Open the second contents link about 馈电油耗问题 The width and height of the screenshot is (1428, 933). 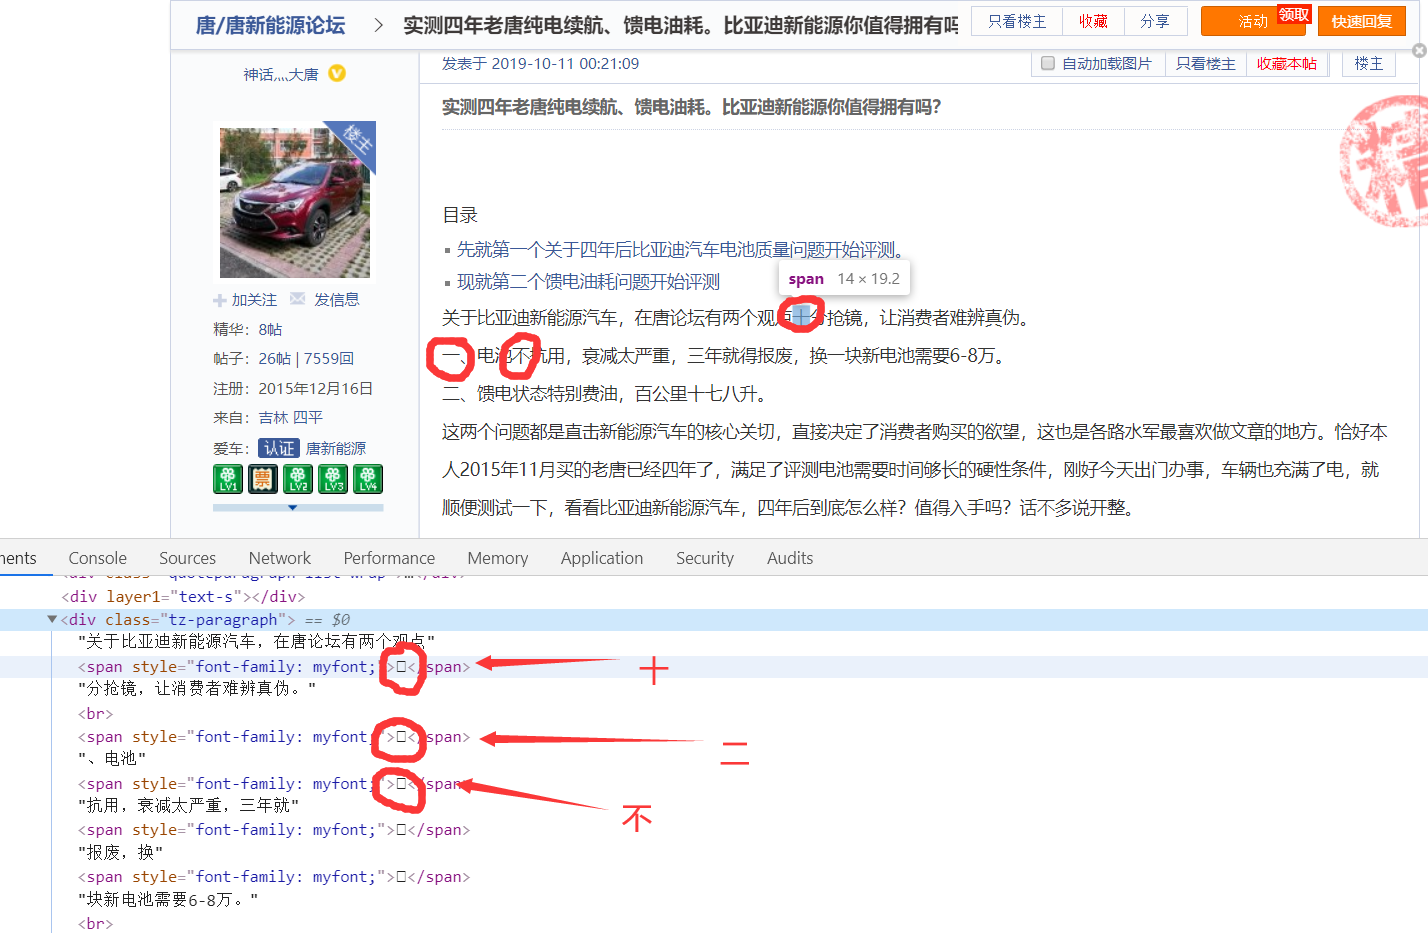tap(588, 281)
